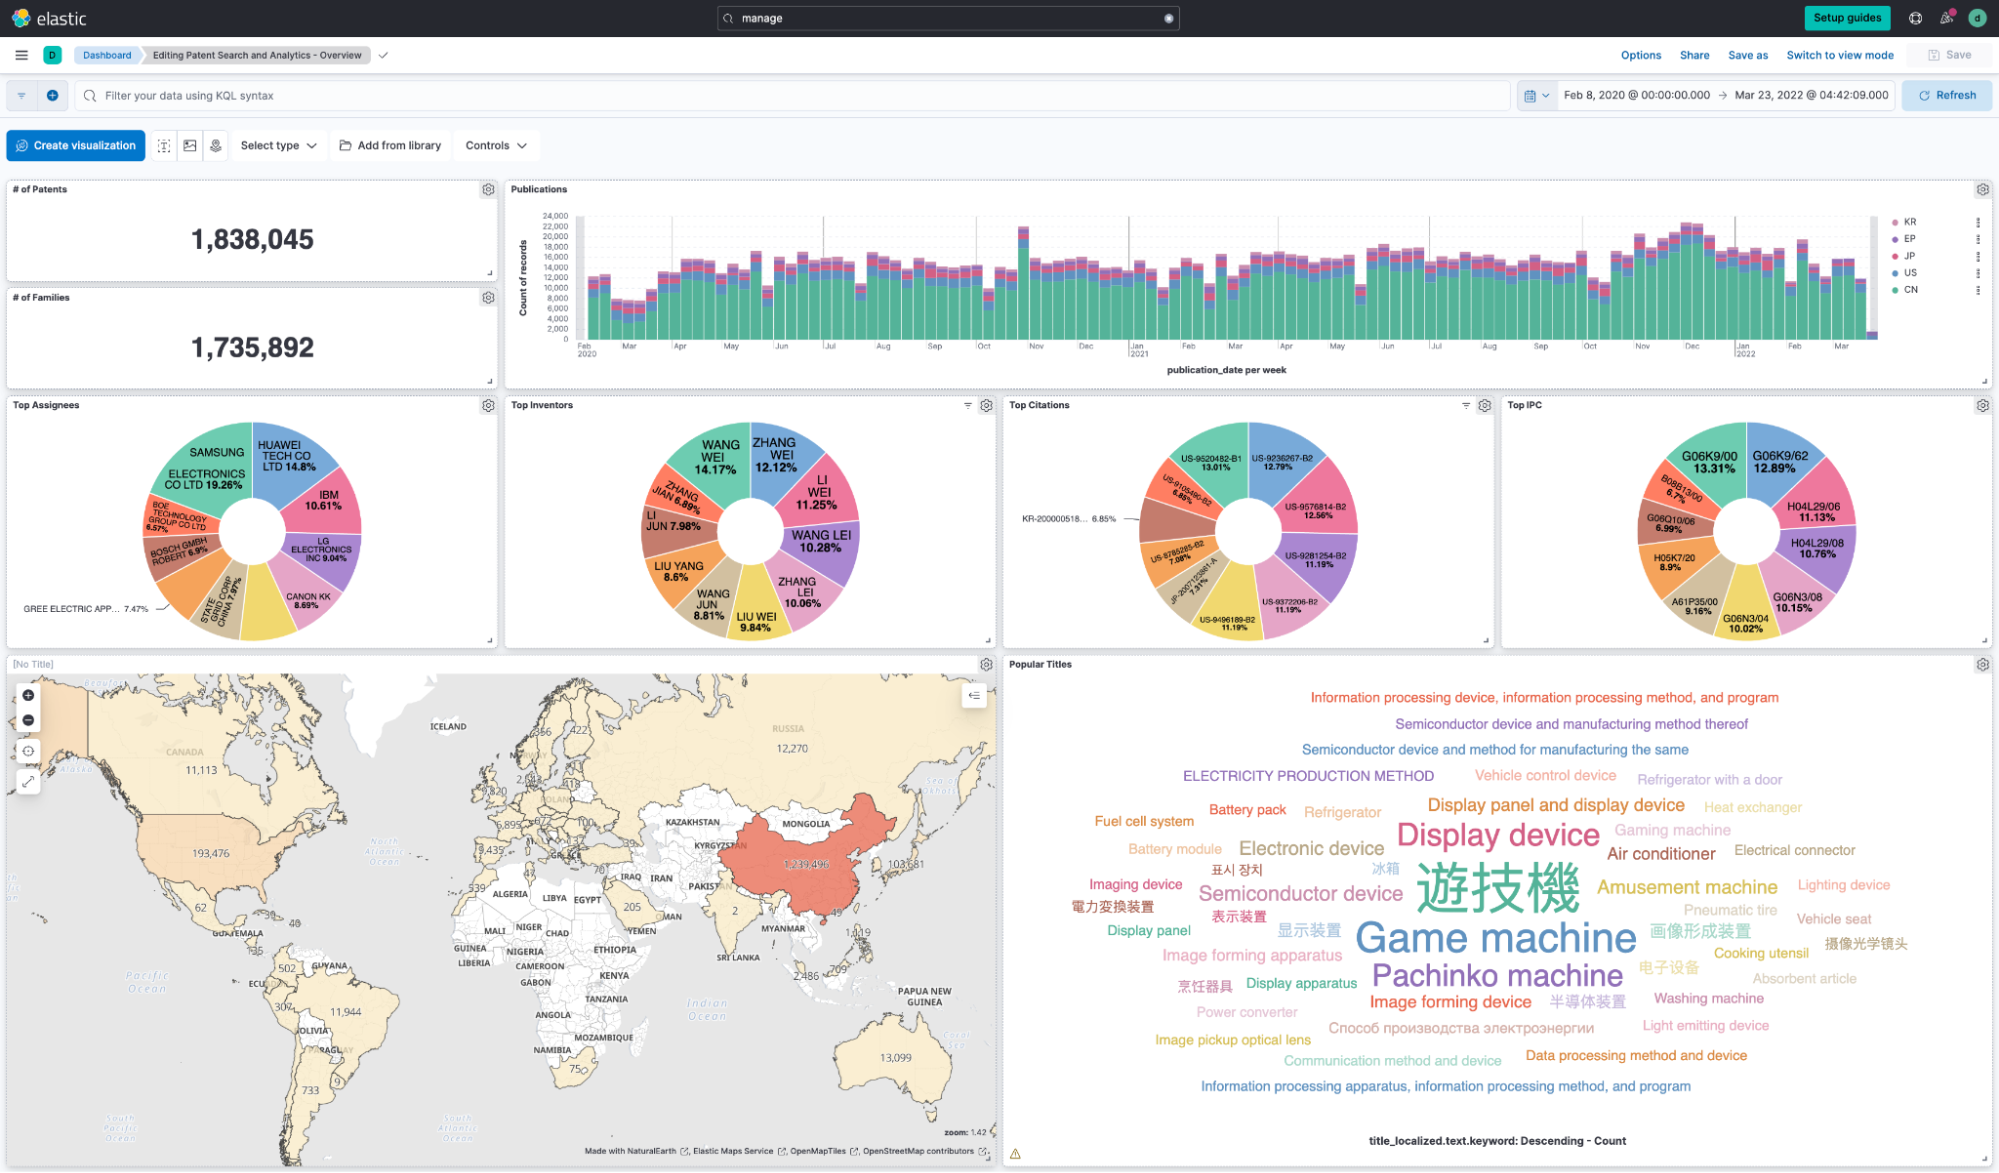Viewport: 1999px width, 1173px height.
Task: Open legend options for EP series
Action: (1977, 239)
